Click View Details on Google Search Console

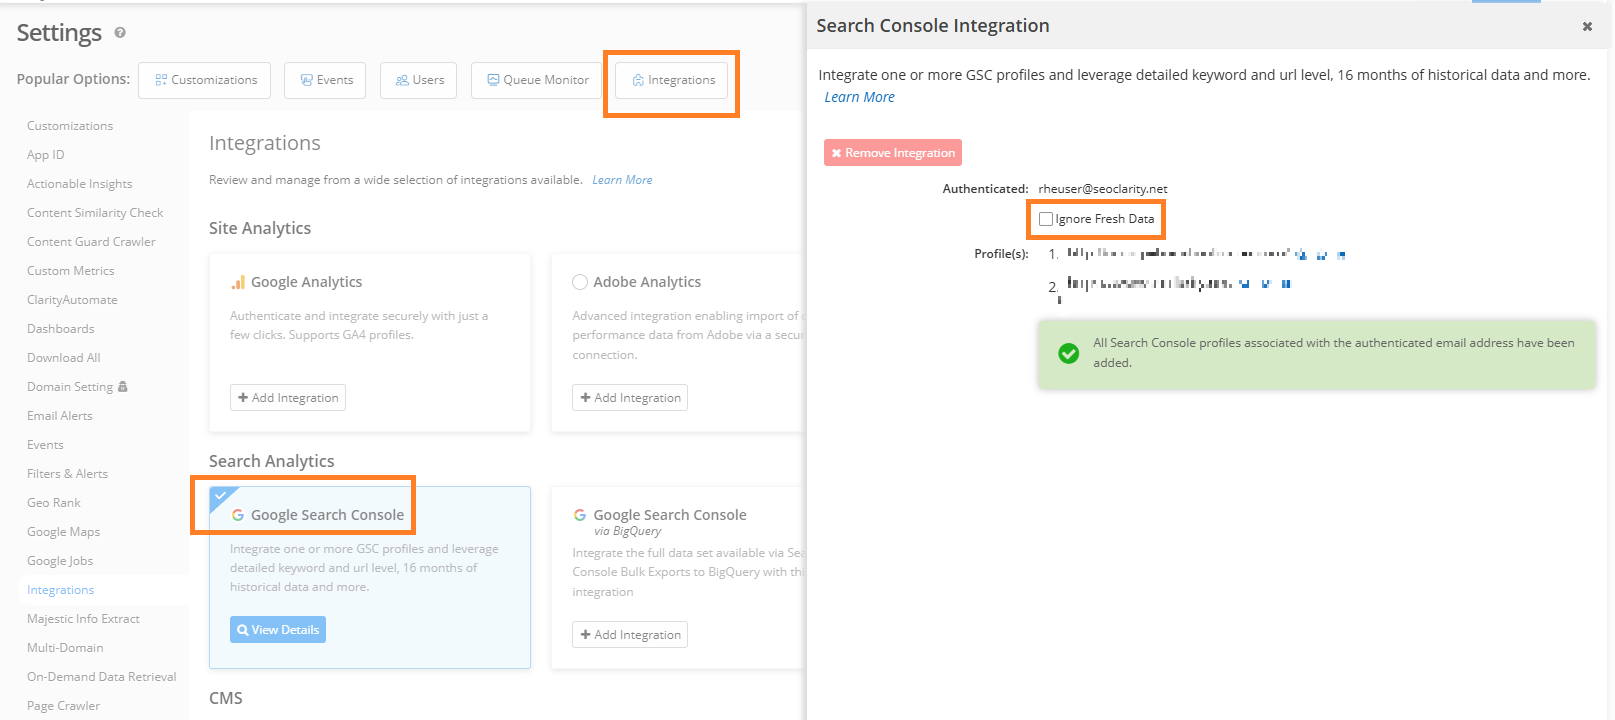[278, 630]
